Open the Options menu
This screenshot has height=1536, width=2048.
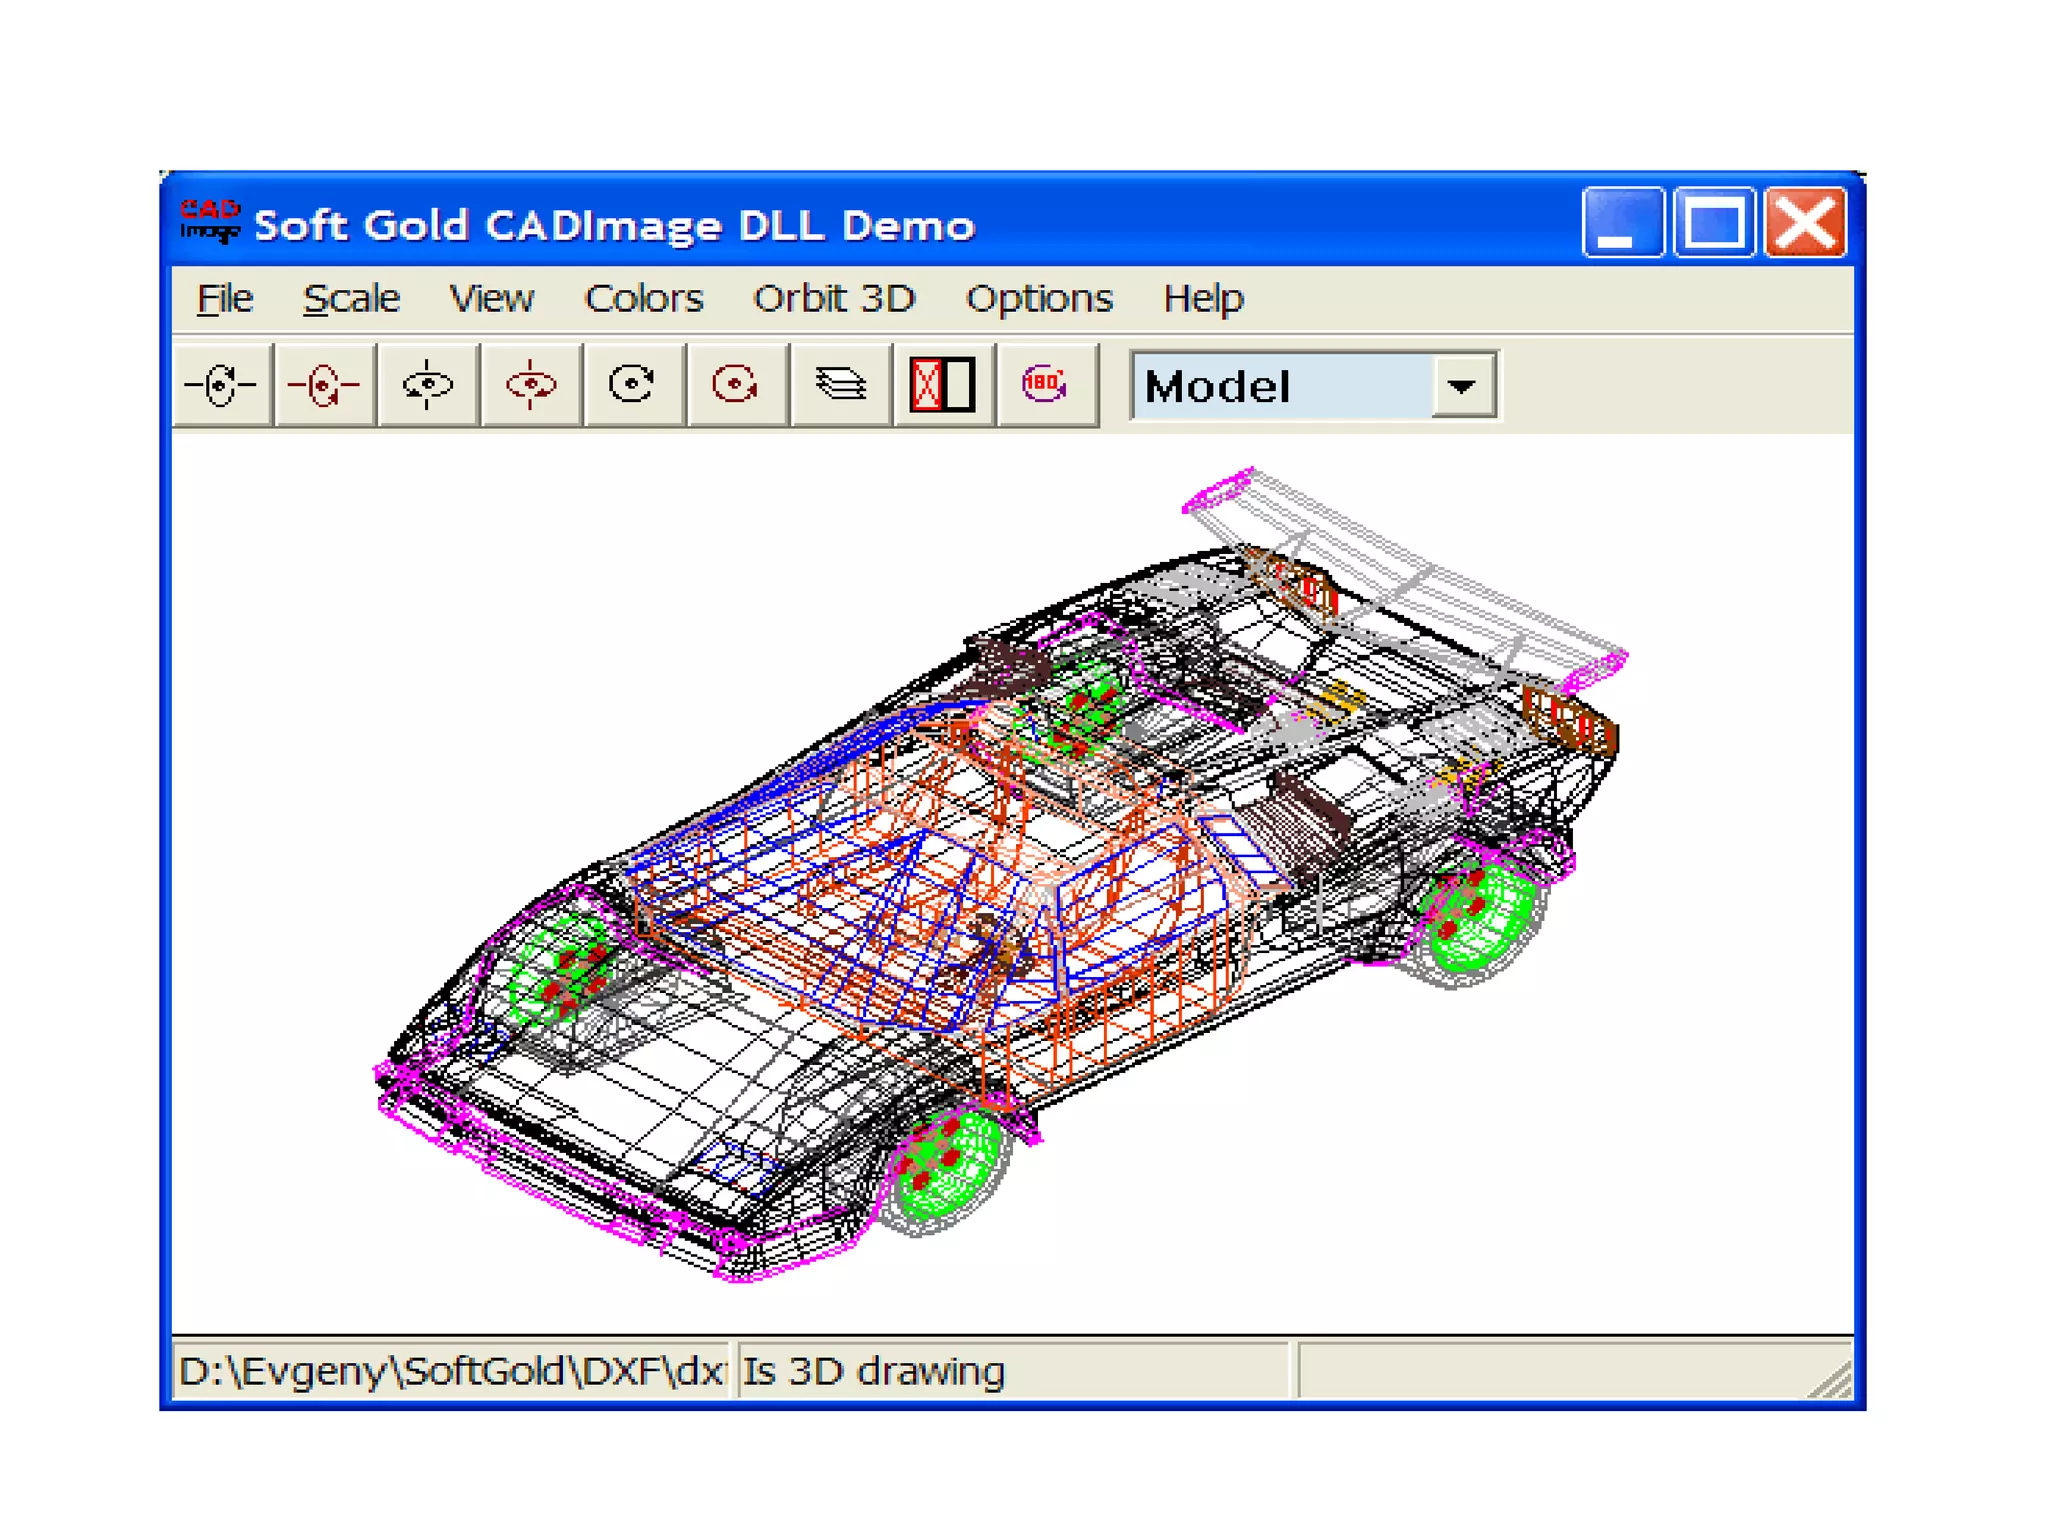click(1038, 299)
